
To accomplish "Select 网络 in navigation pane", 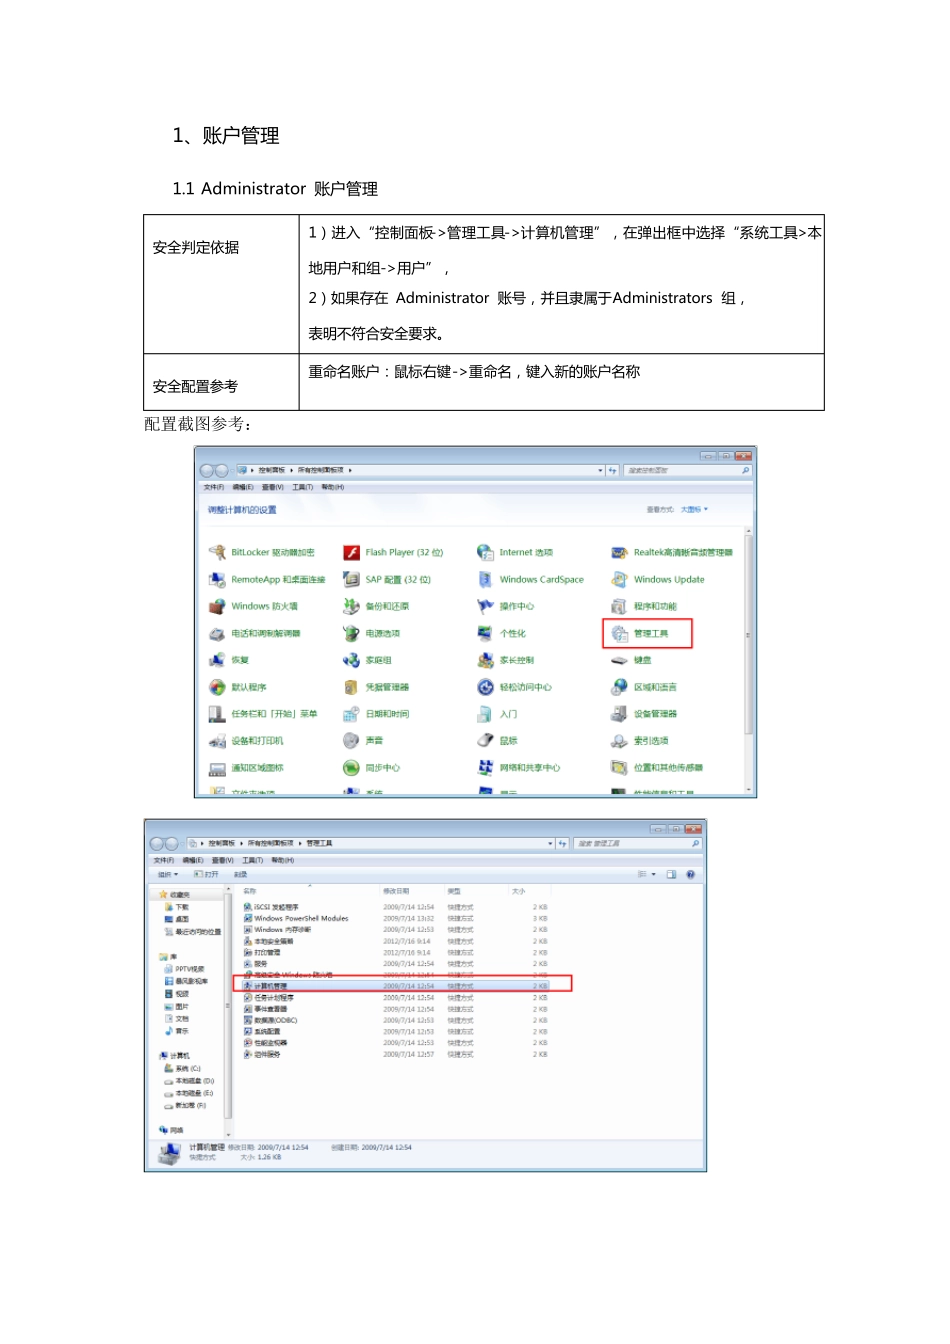I will click(x=171, y=1130).
